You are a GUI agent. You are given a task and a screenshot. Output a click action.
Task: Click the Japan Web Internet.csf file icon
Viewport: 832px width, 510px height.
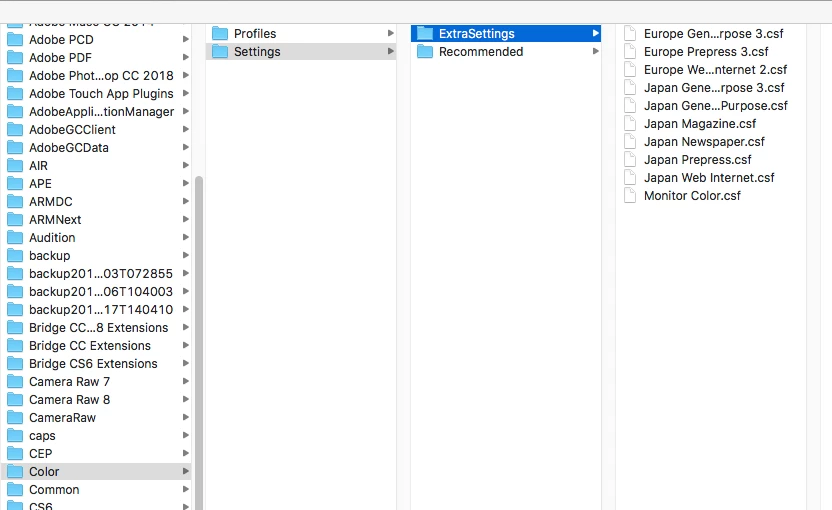pos(630,178)
